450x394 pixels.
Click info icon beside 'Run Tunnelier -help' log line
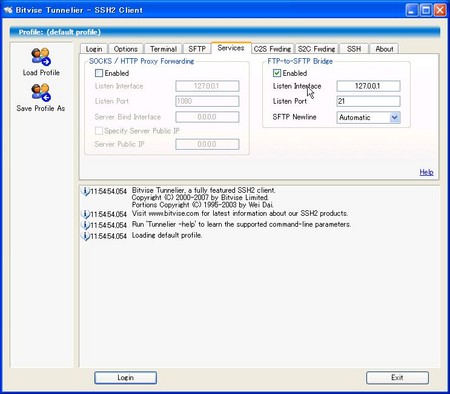pos(85,225)
